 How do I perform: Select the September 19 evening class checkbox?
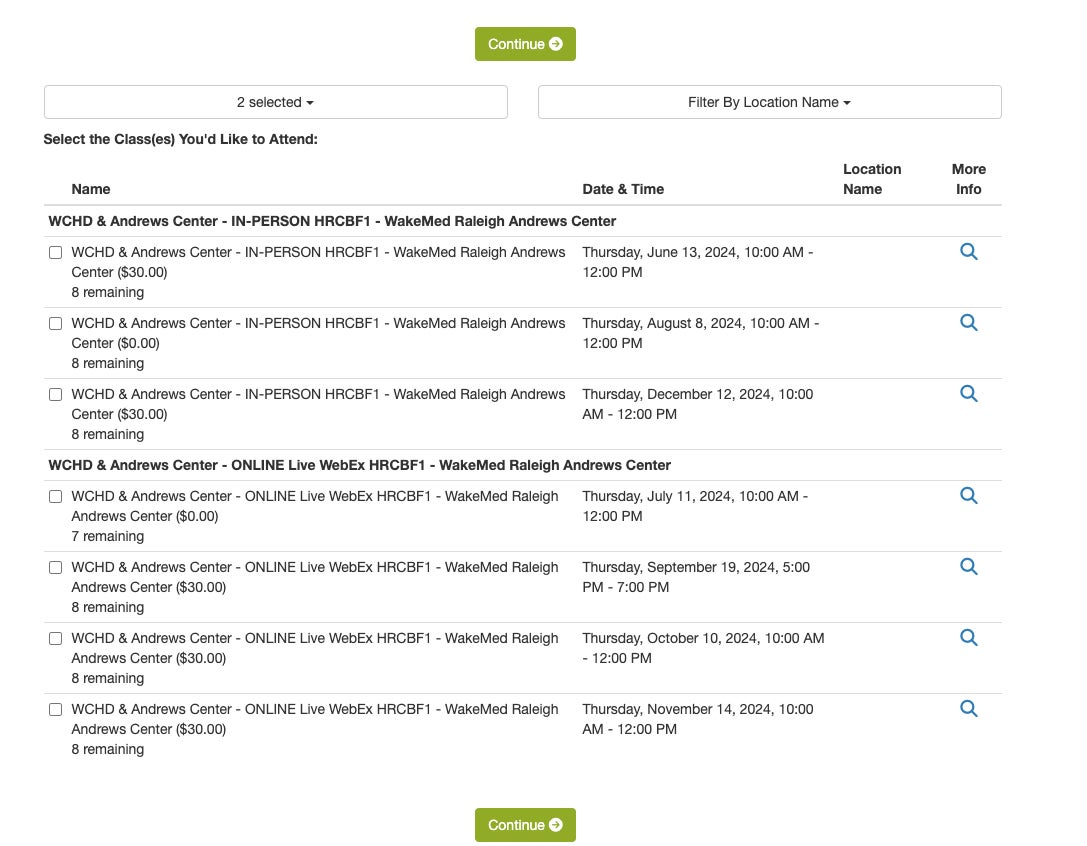tap(56, 568)
